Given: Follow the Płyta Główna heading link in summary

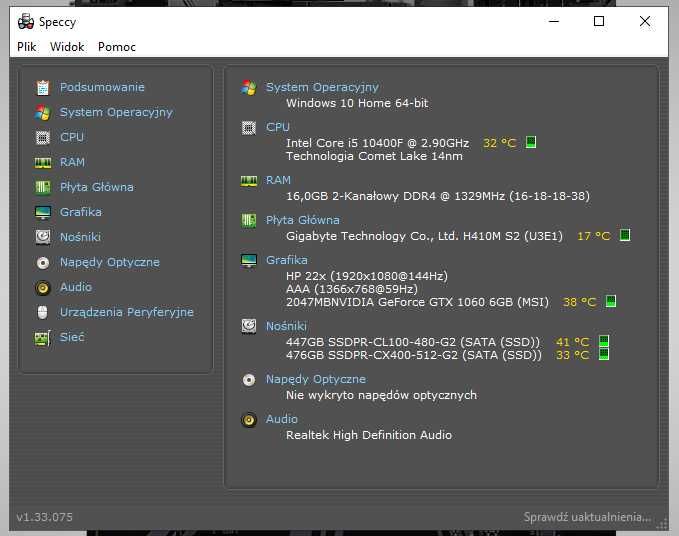Looking at the screenshot, I should pyautogui.click(x=303, y=220).
